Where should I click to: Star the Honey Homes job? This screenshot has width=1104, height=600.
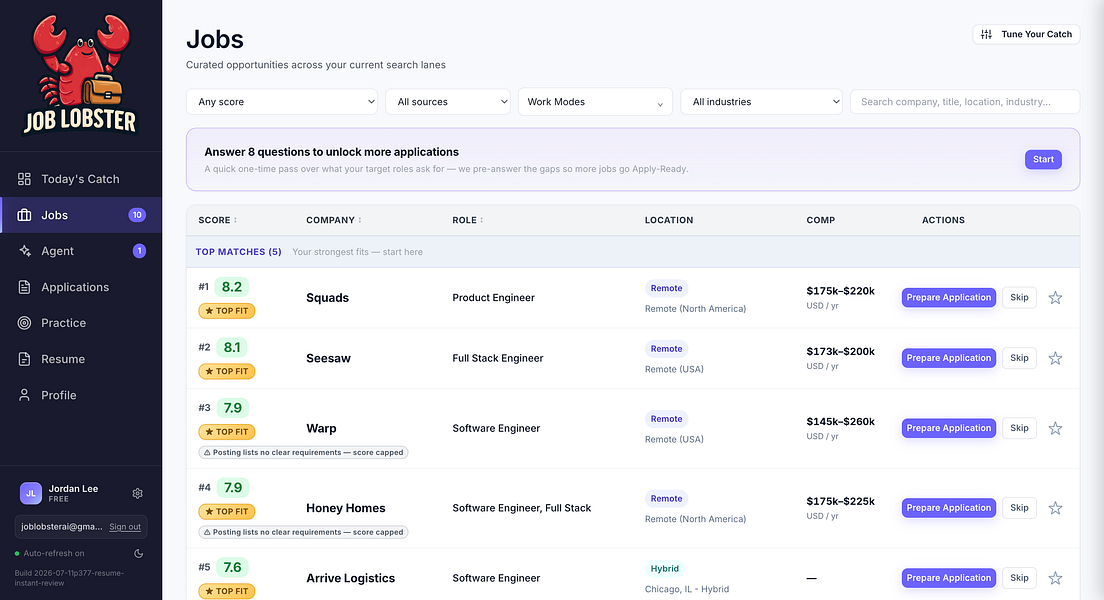click(x=1055, y=508)
